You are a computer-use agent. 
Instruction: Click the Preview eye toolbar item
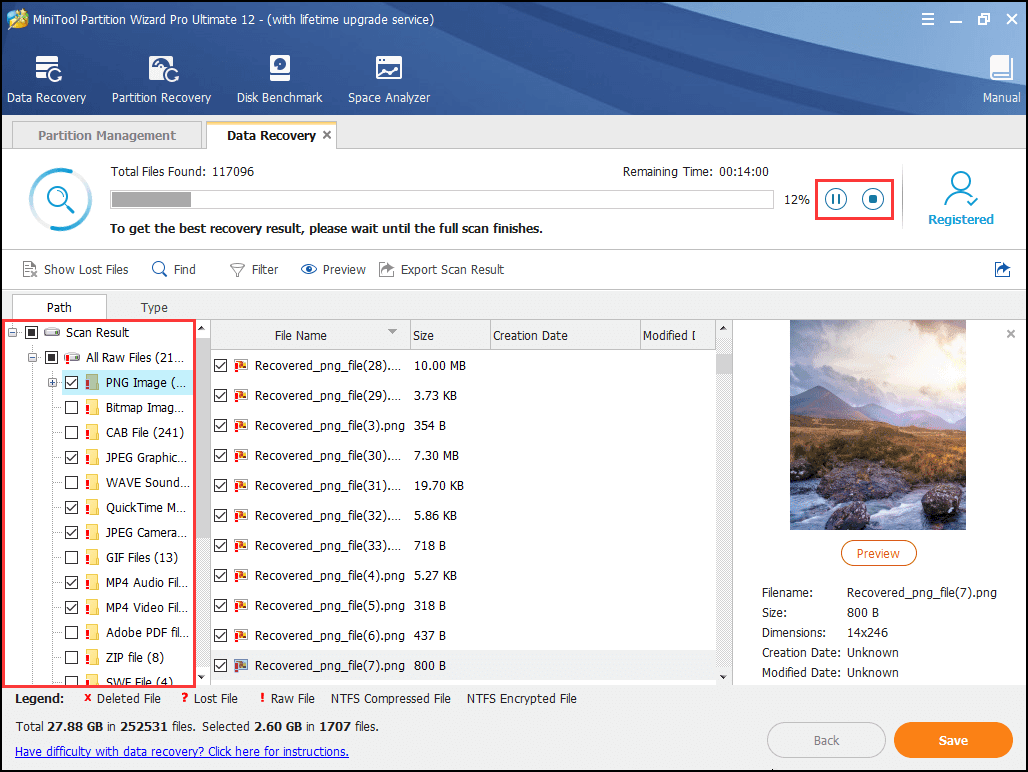click(333, 269)
